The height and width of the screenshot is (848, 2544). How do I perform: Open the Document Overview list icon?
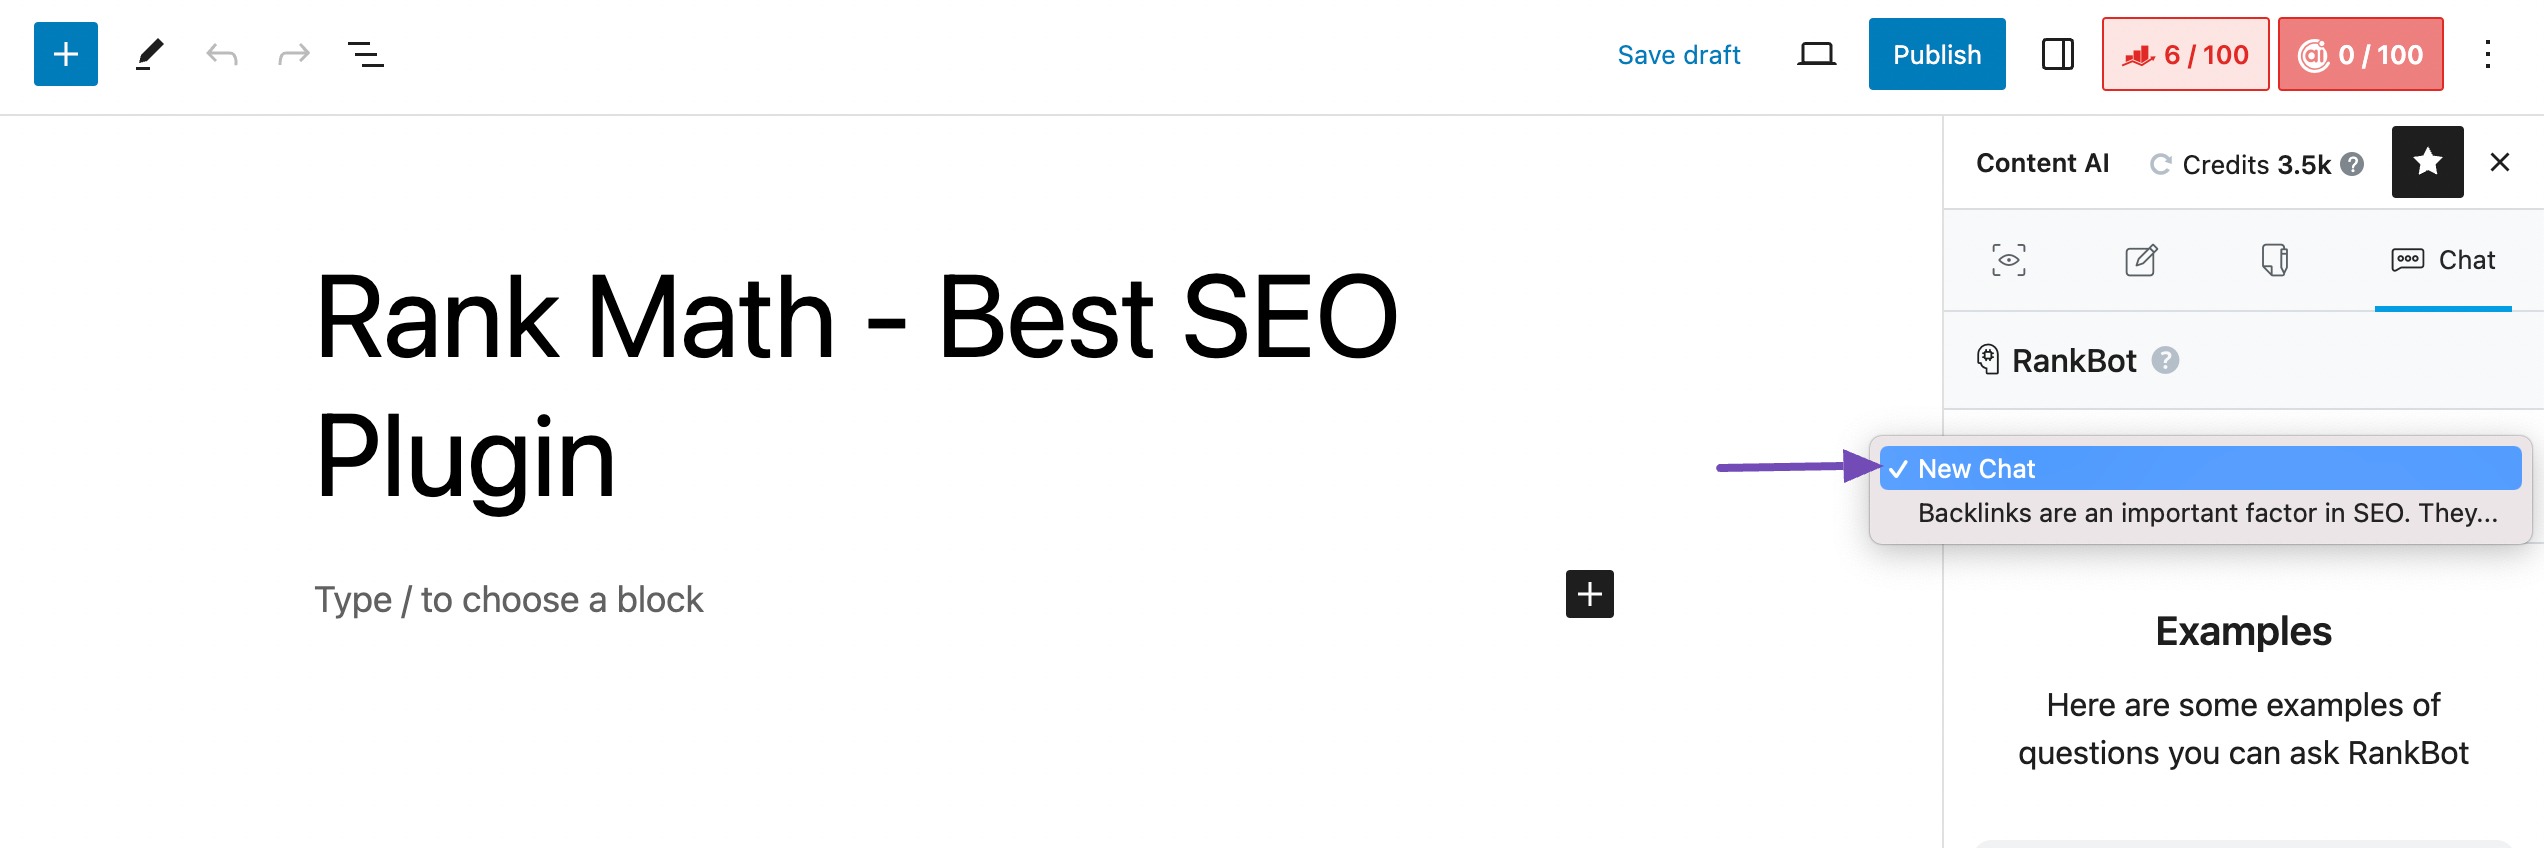[x=366, y=54]
